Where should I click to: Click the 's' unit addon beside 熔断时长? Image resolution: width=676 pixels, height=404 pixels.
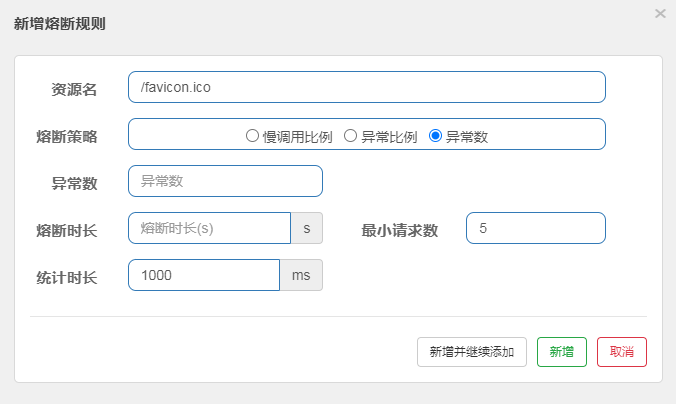[306, 228]
